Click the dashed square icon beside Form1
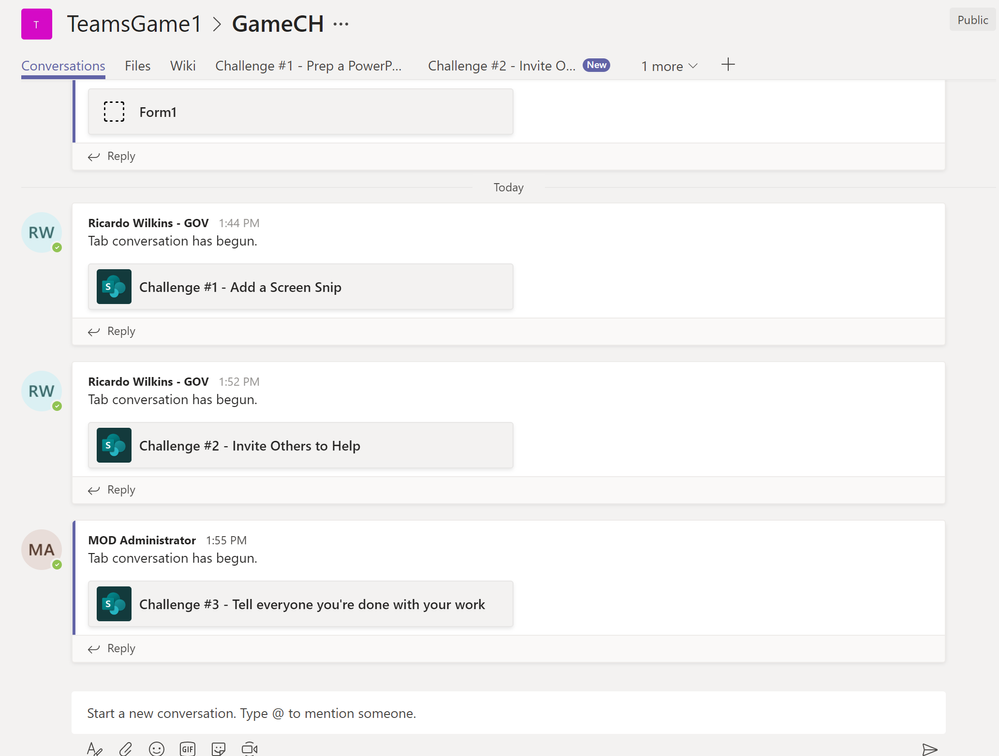This screenshot has height=756, width=999. tap(114, 111)
